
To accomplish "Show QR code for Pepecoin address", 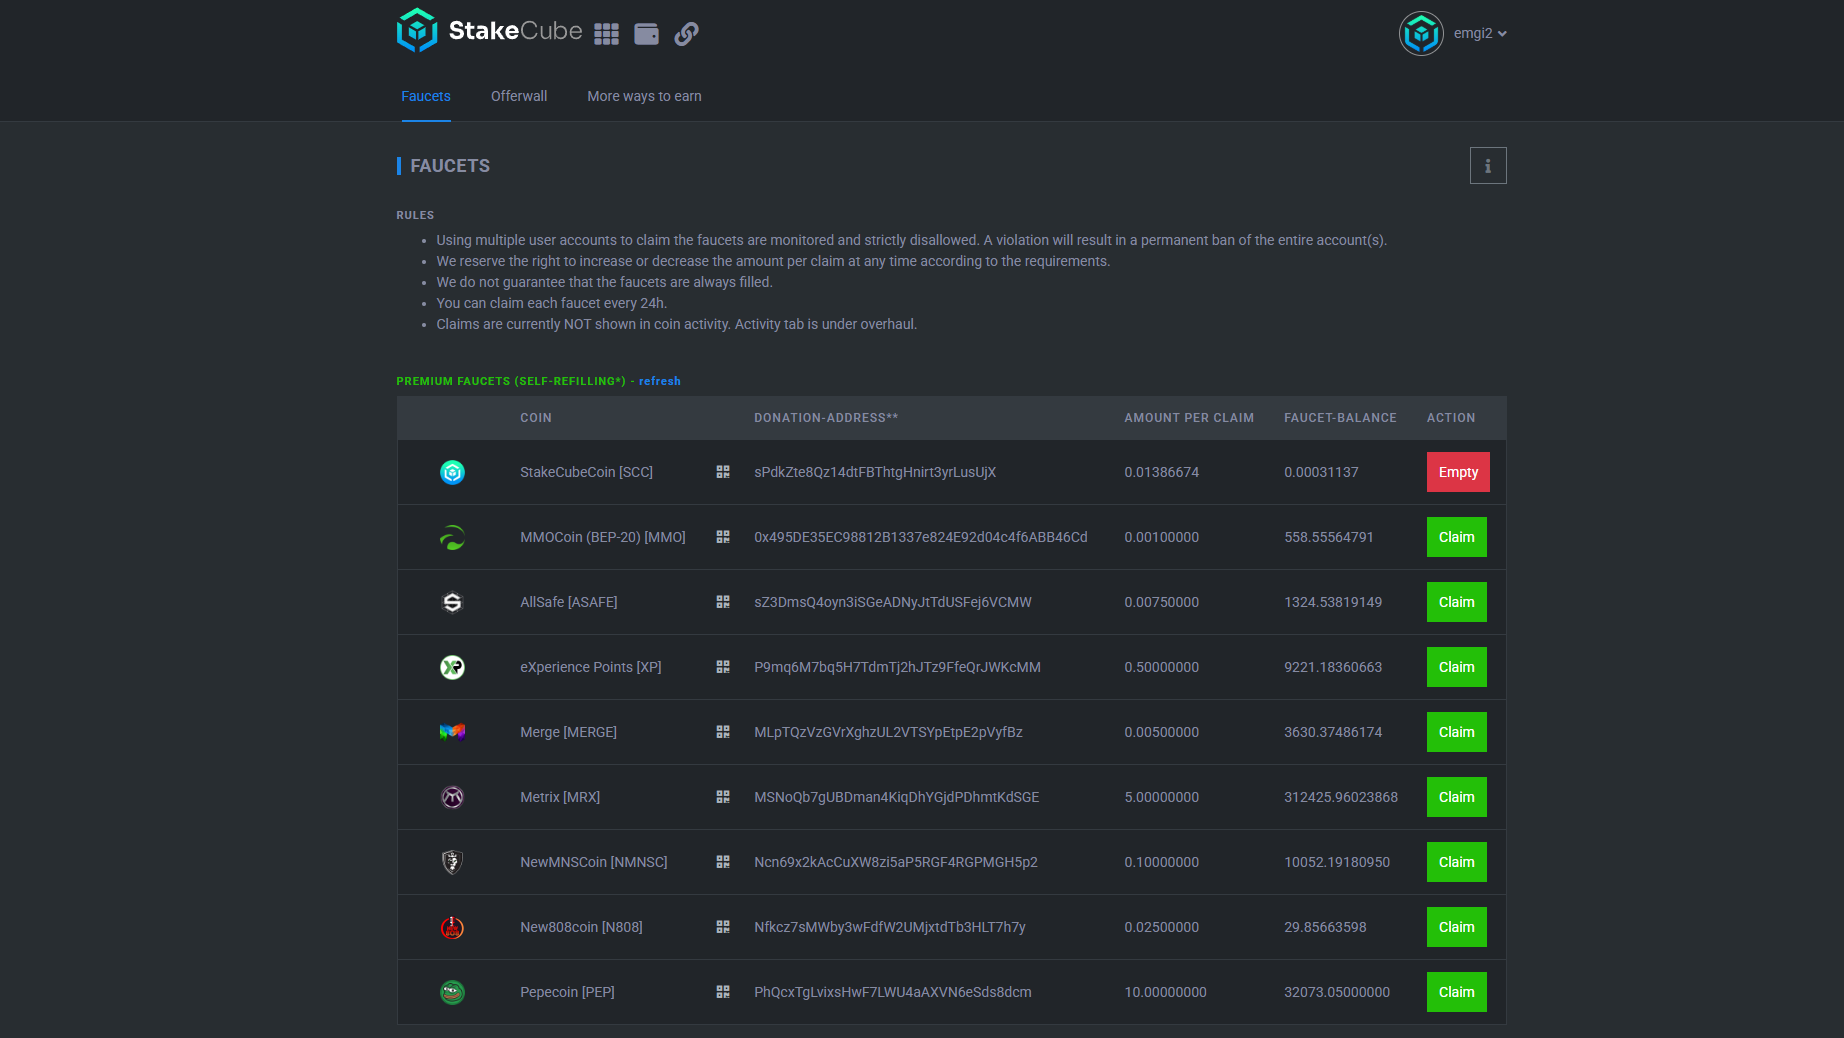I will tap(723, 992).
